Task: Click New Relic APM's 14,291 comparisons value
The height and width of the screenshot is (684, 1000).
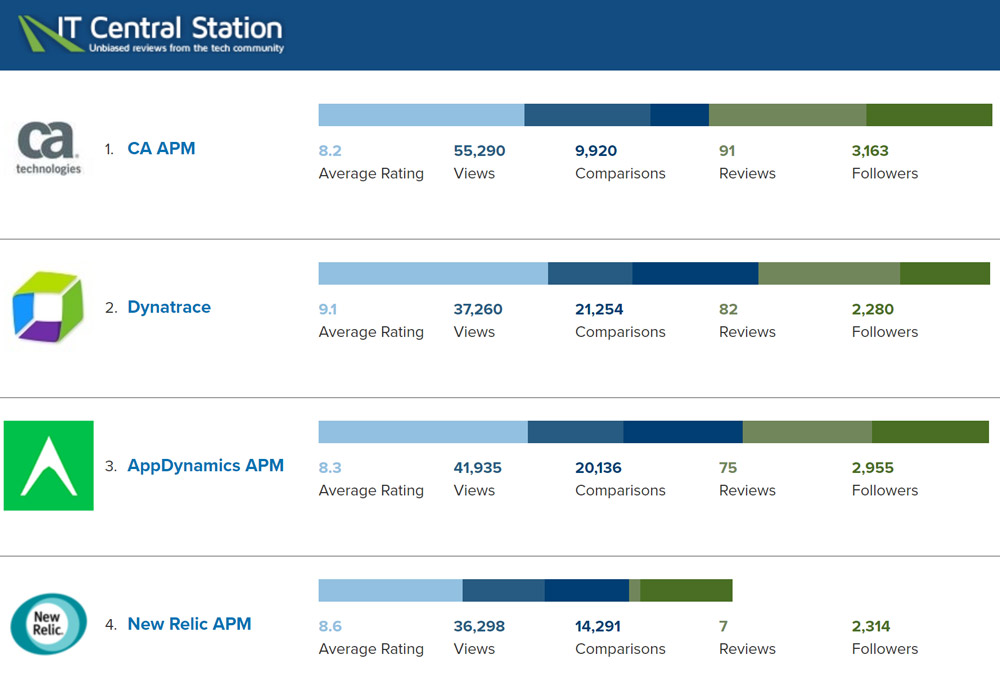Action: (598, 627)
